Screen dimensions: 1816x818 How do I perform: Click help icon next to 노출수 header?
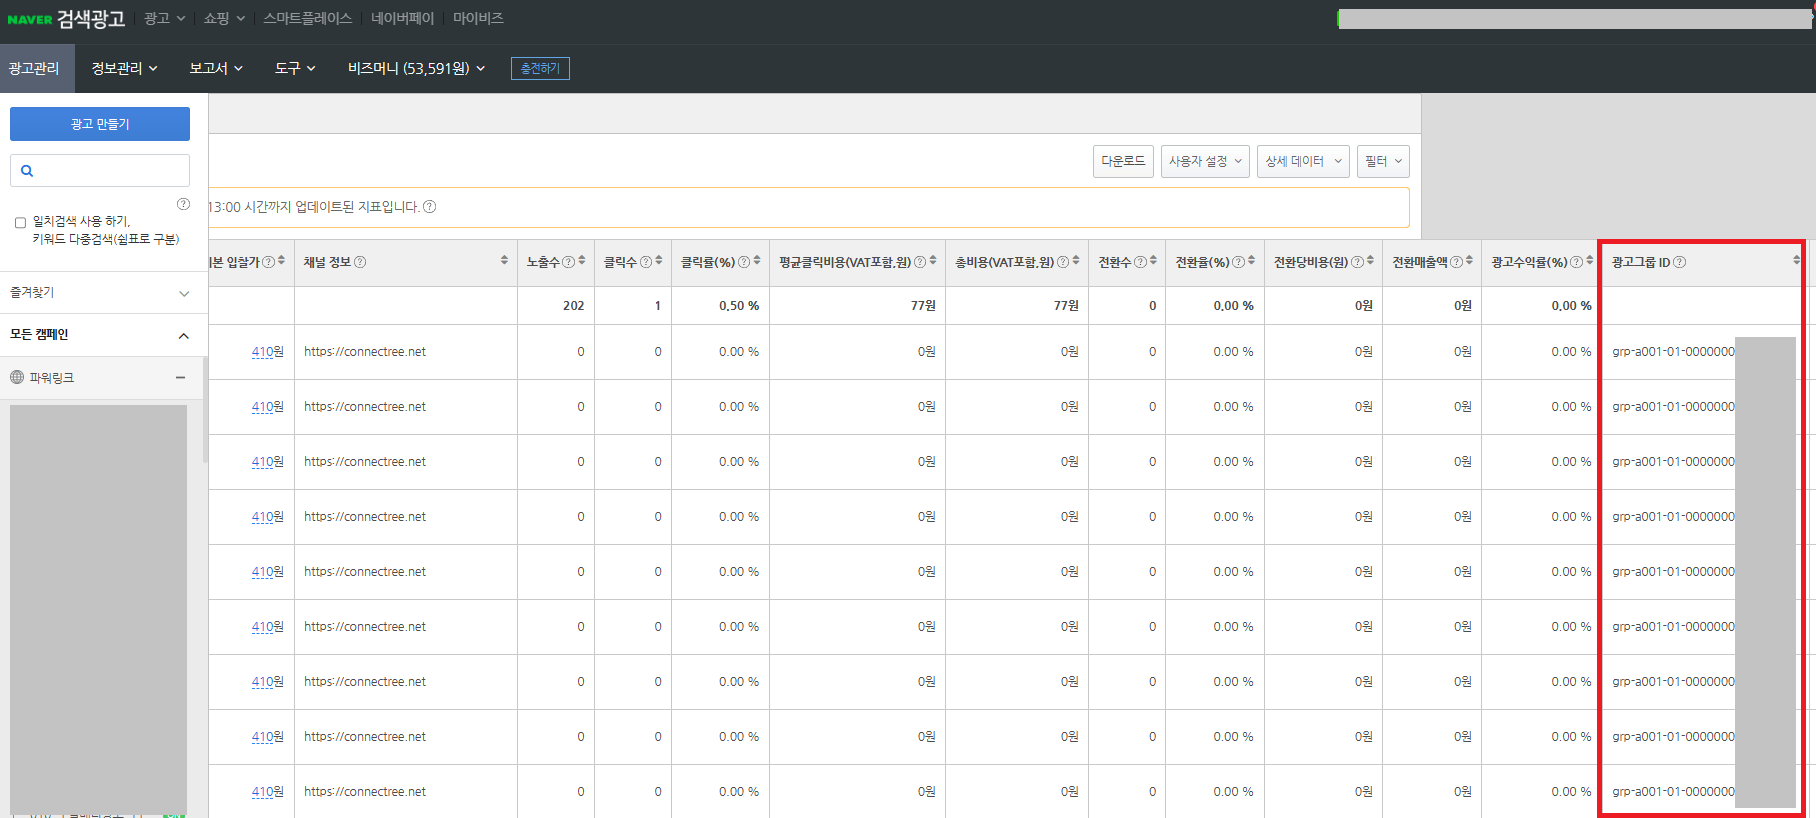click(569, 262)
